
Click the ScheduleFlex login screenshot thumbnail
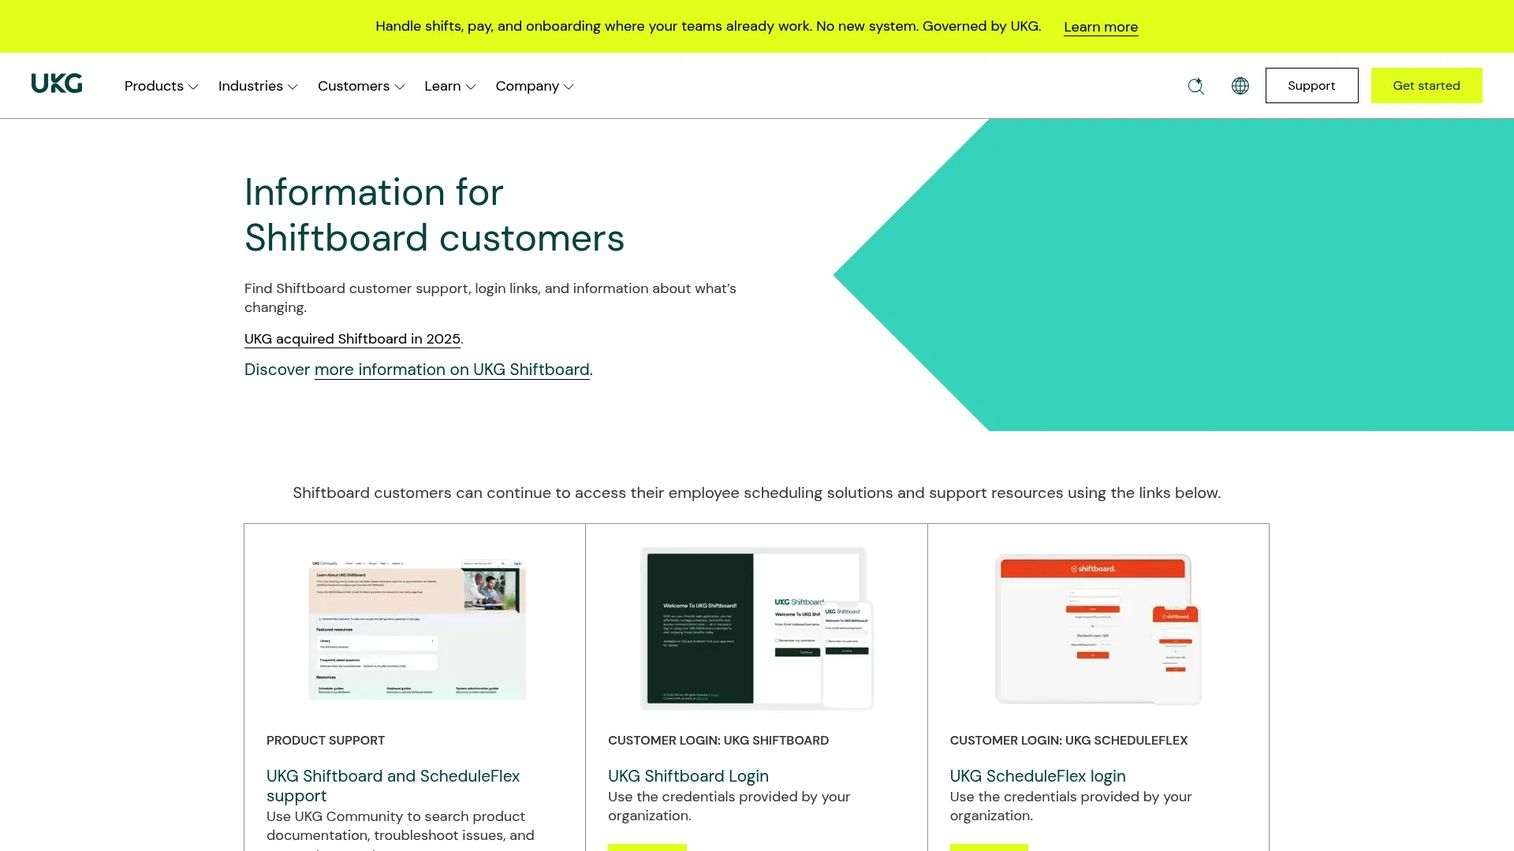[x=1098, y=628]
